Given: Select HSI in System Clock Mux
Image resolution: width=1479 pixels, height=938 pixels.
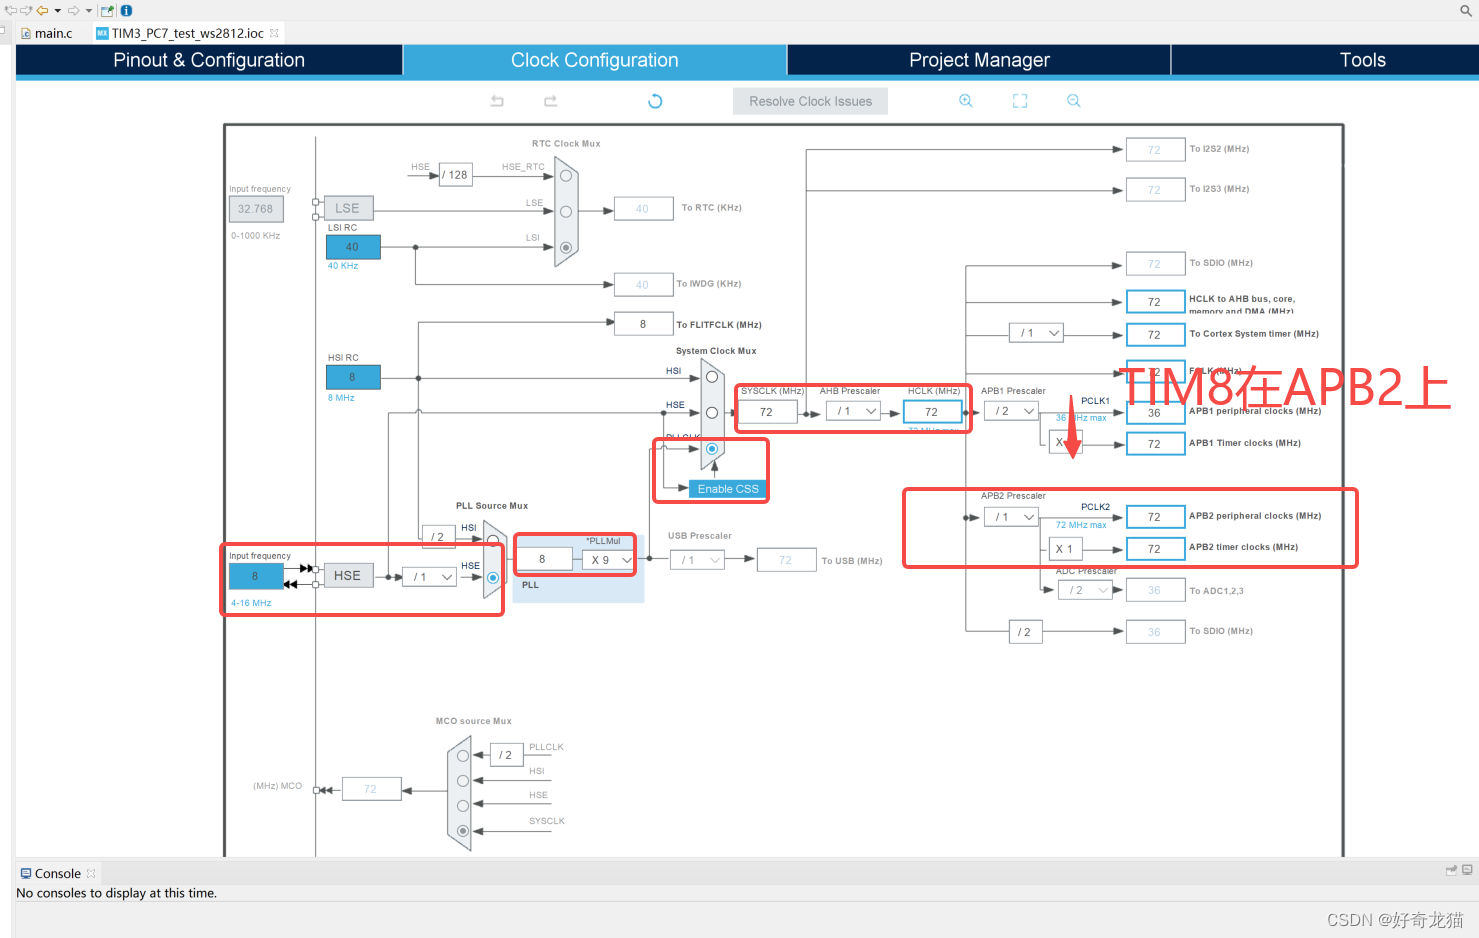Looking at the screenshot, I should point(712,377).
